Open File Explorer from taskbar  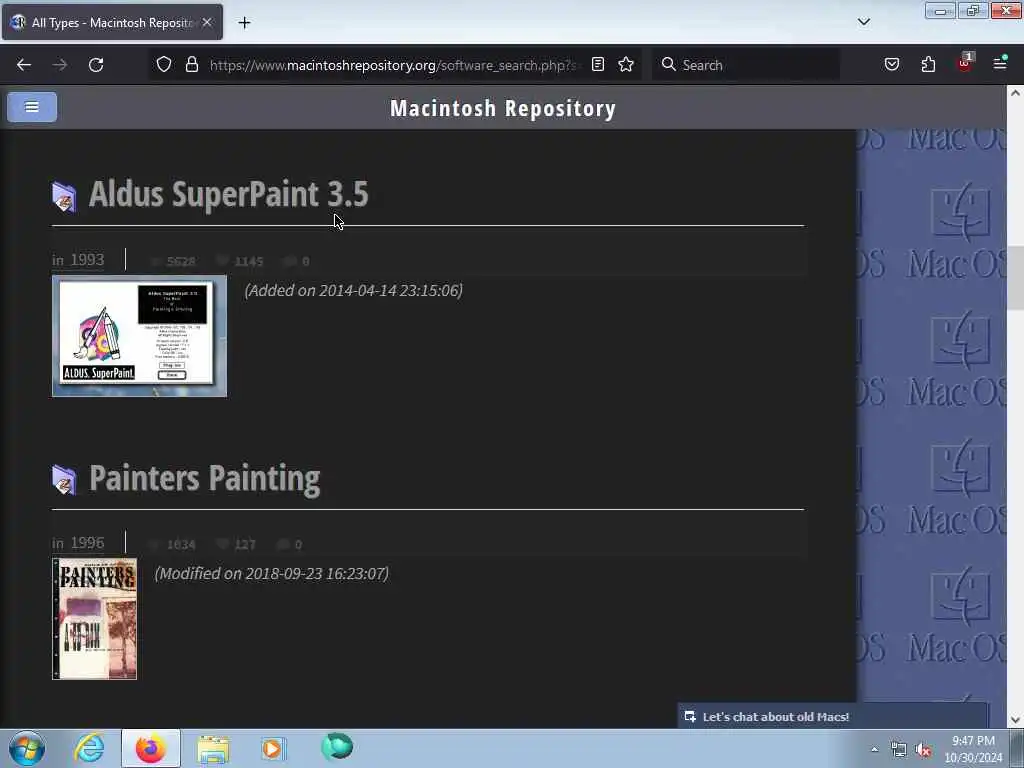coord(213,748)
